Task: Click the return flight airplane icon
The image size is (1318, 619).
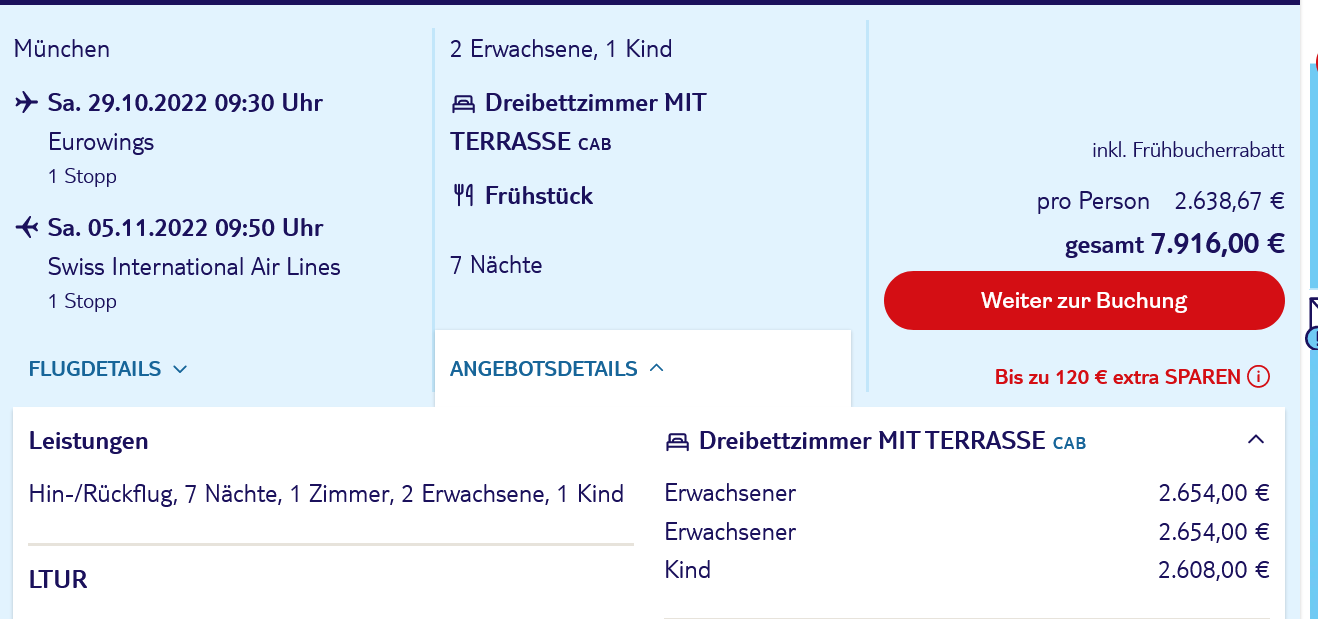Action: click(x=27, y=228)
